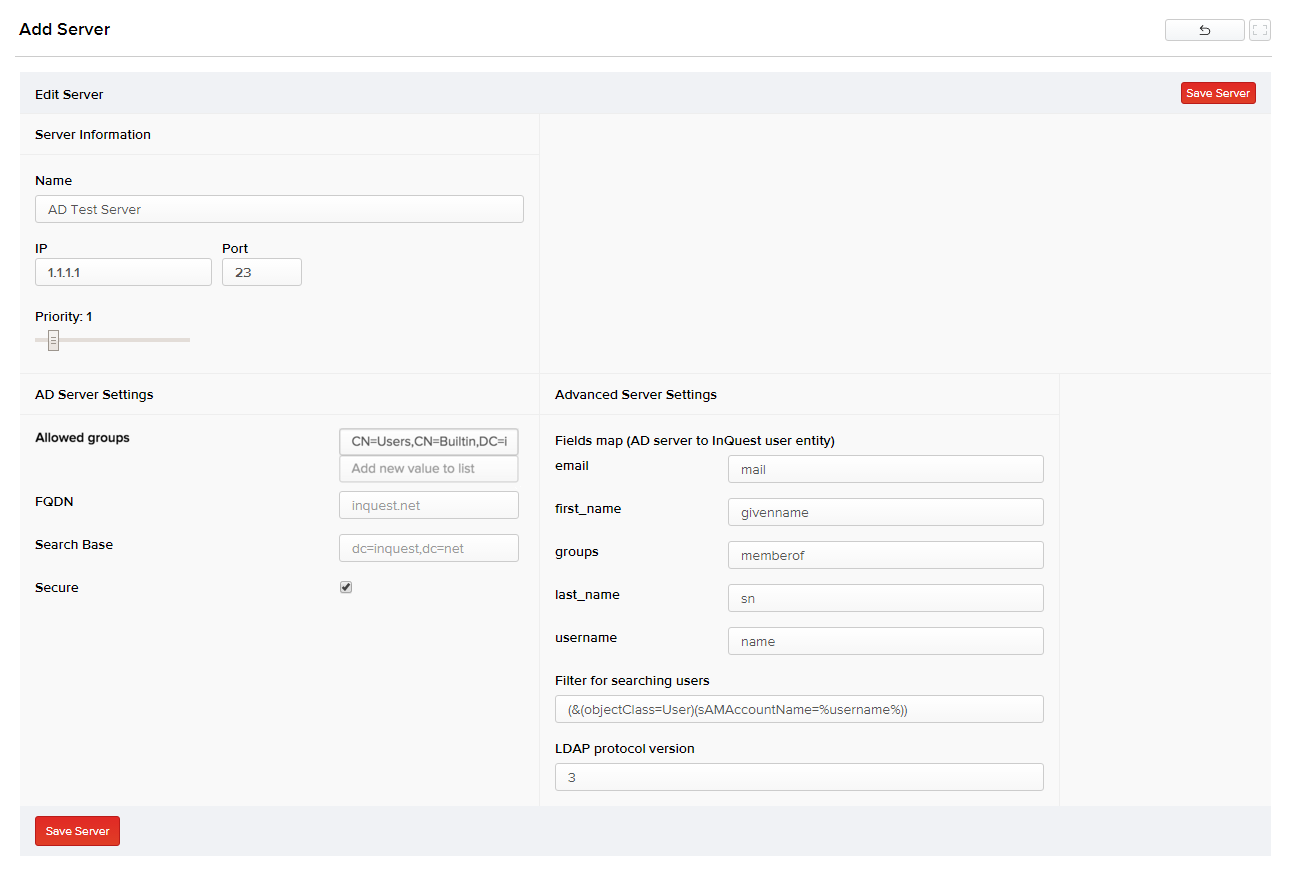Click the LDAP protocol version field
1292x877 pixels.
point(799,777)
